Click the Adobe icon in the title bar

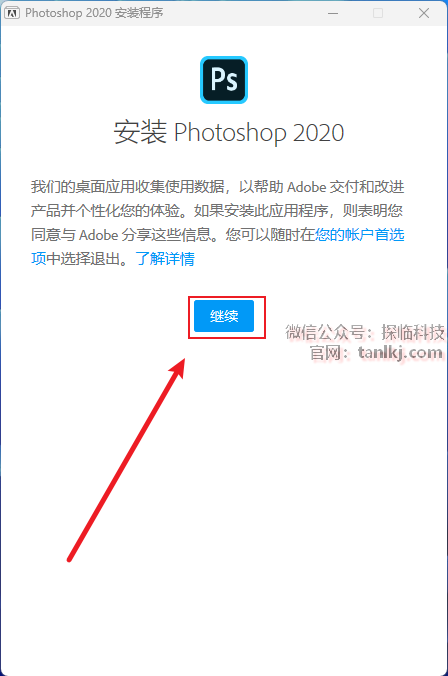(12, 13)
